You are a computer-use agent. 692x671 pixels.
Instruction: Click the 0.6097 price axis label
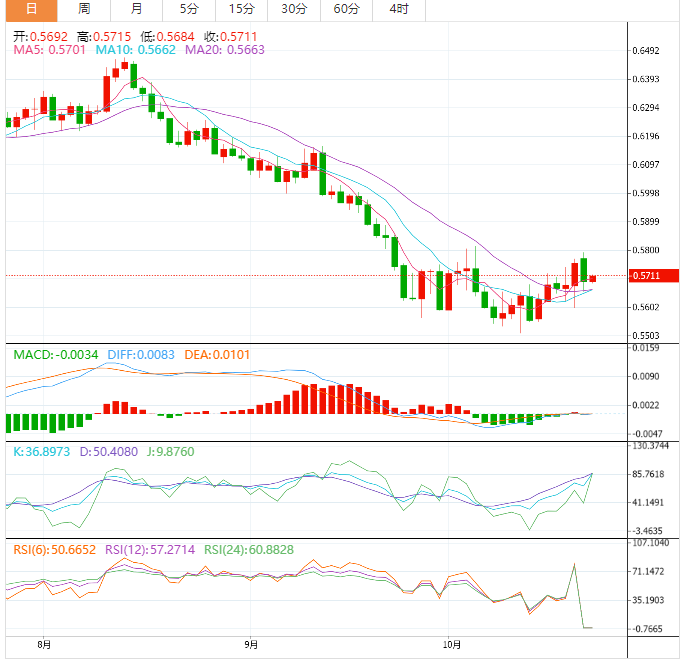(x=646, y=165)
